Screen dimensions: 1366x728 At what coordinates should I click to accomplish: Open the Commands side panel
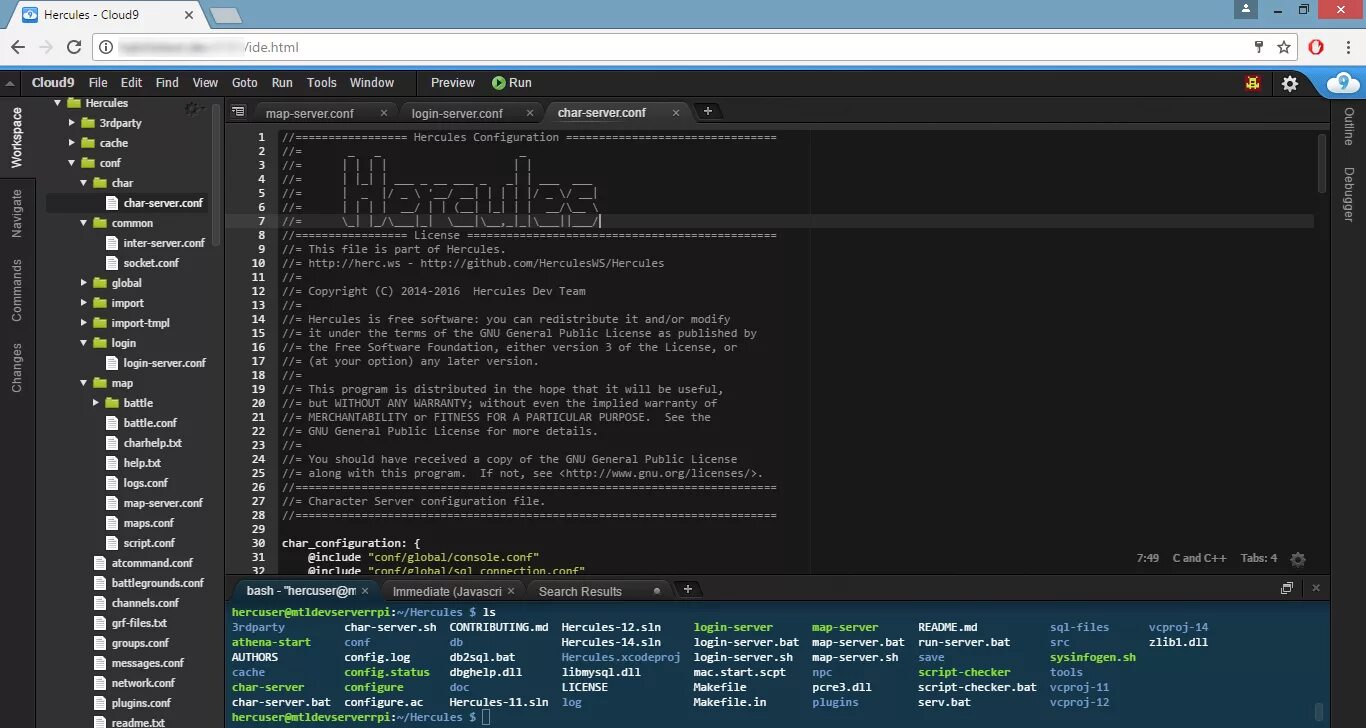coord(17,290)
